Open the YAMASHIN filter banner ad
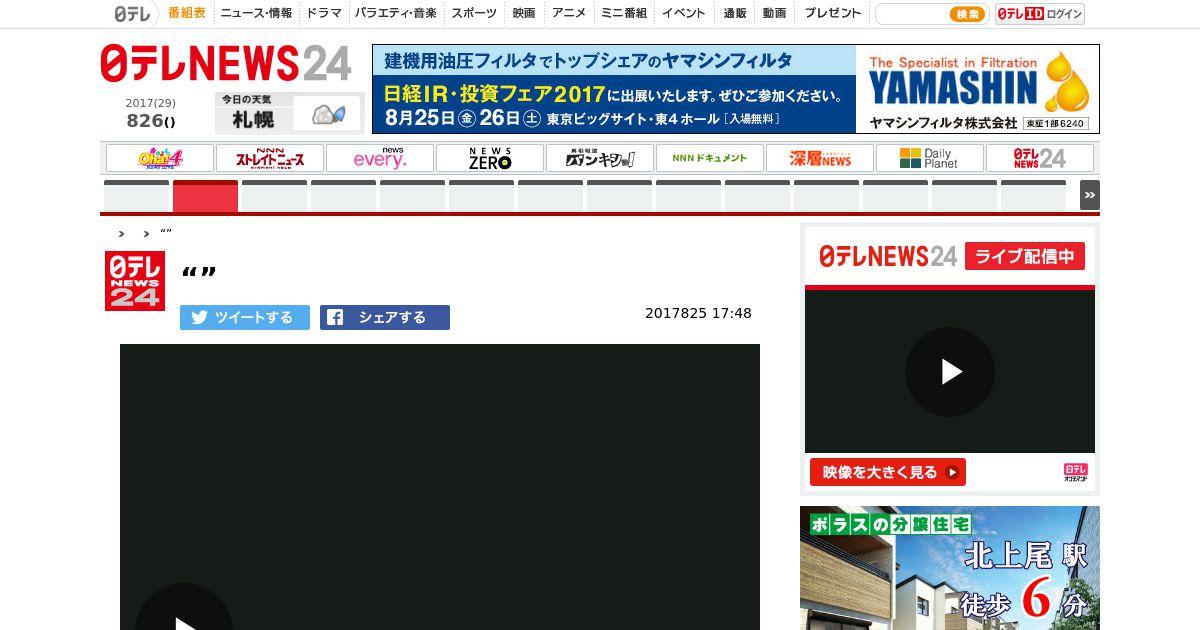This screenshot has height=630, width=1200. point(736,89)
